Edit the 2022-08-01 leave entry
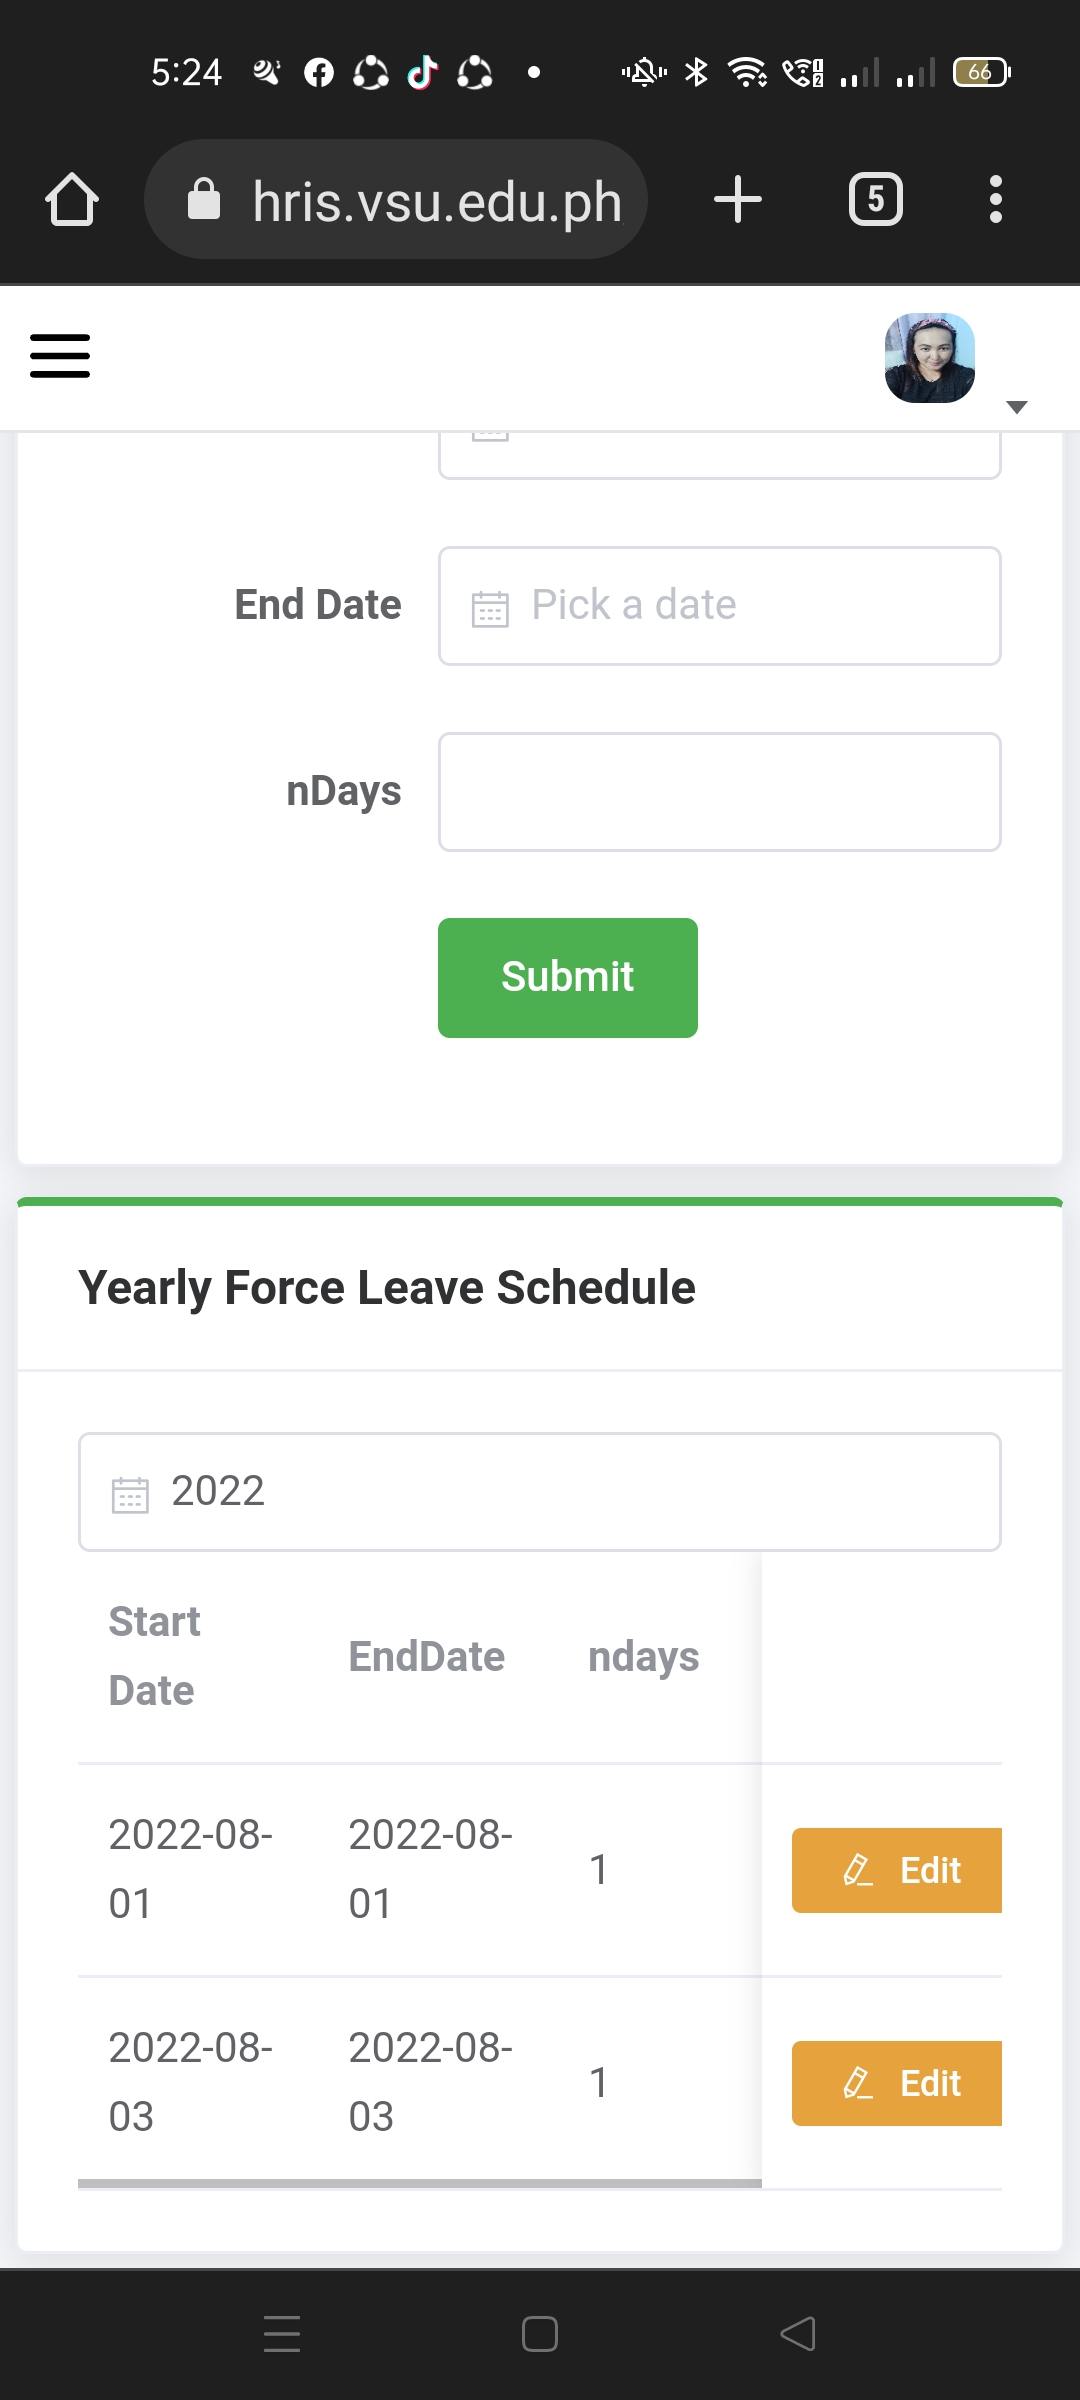Image resolution: width=1080 pixels, height=2400 pixels. click(897, 1870)
